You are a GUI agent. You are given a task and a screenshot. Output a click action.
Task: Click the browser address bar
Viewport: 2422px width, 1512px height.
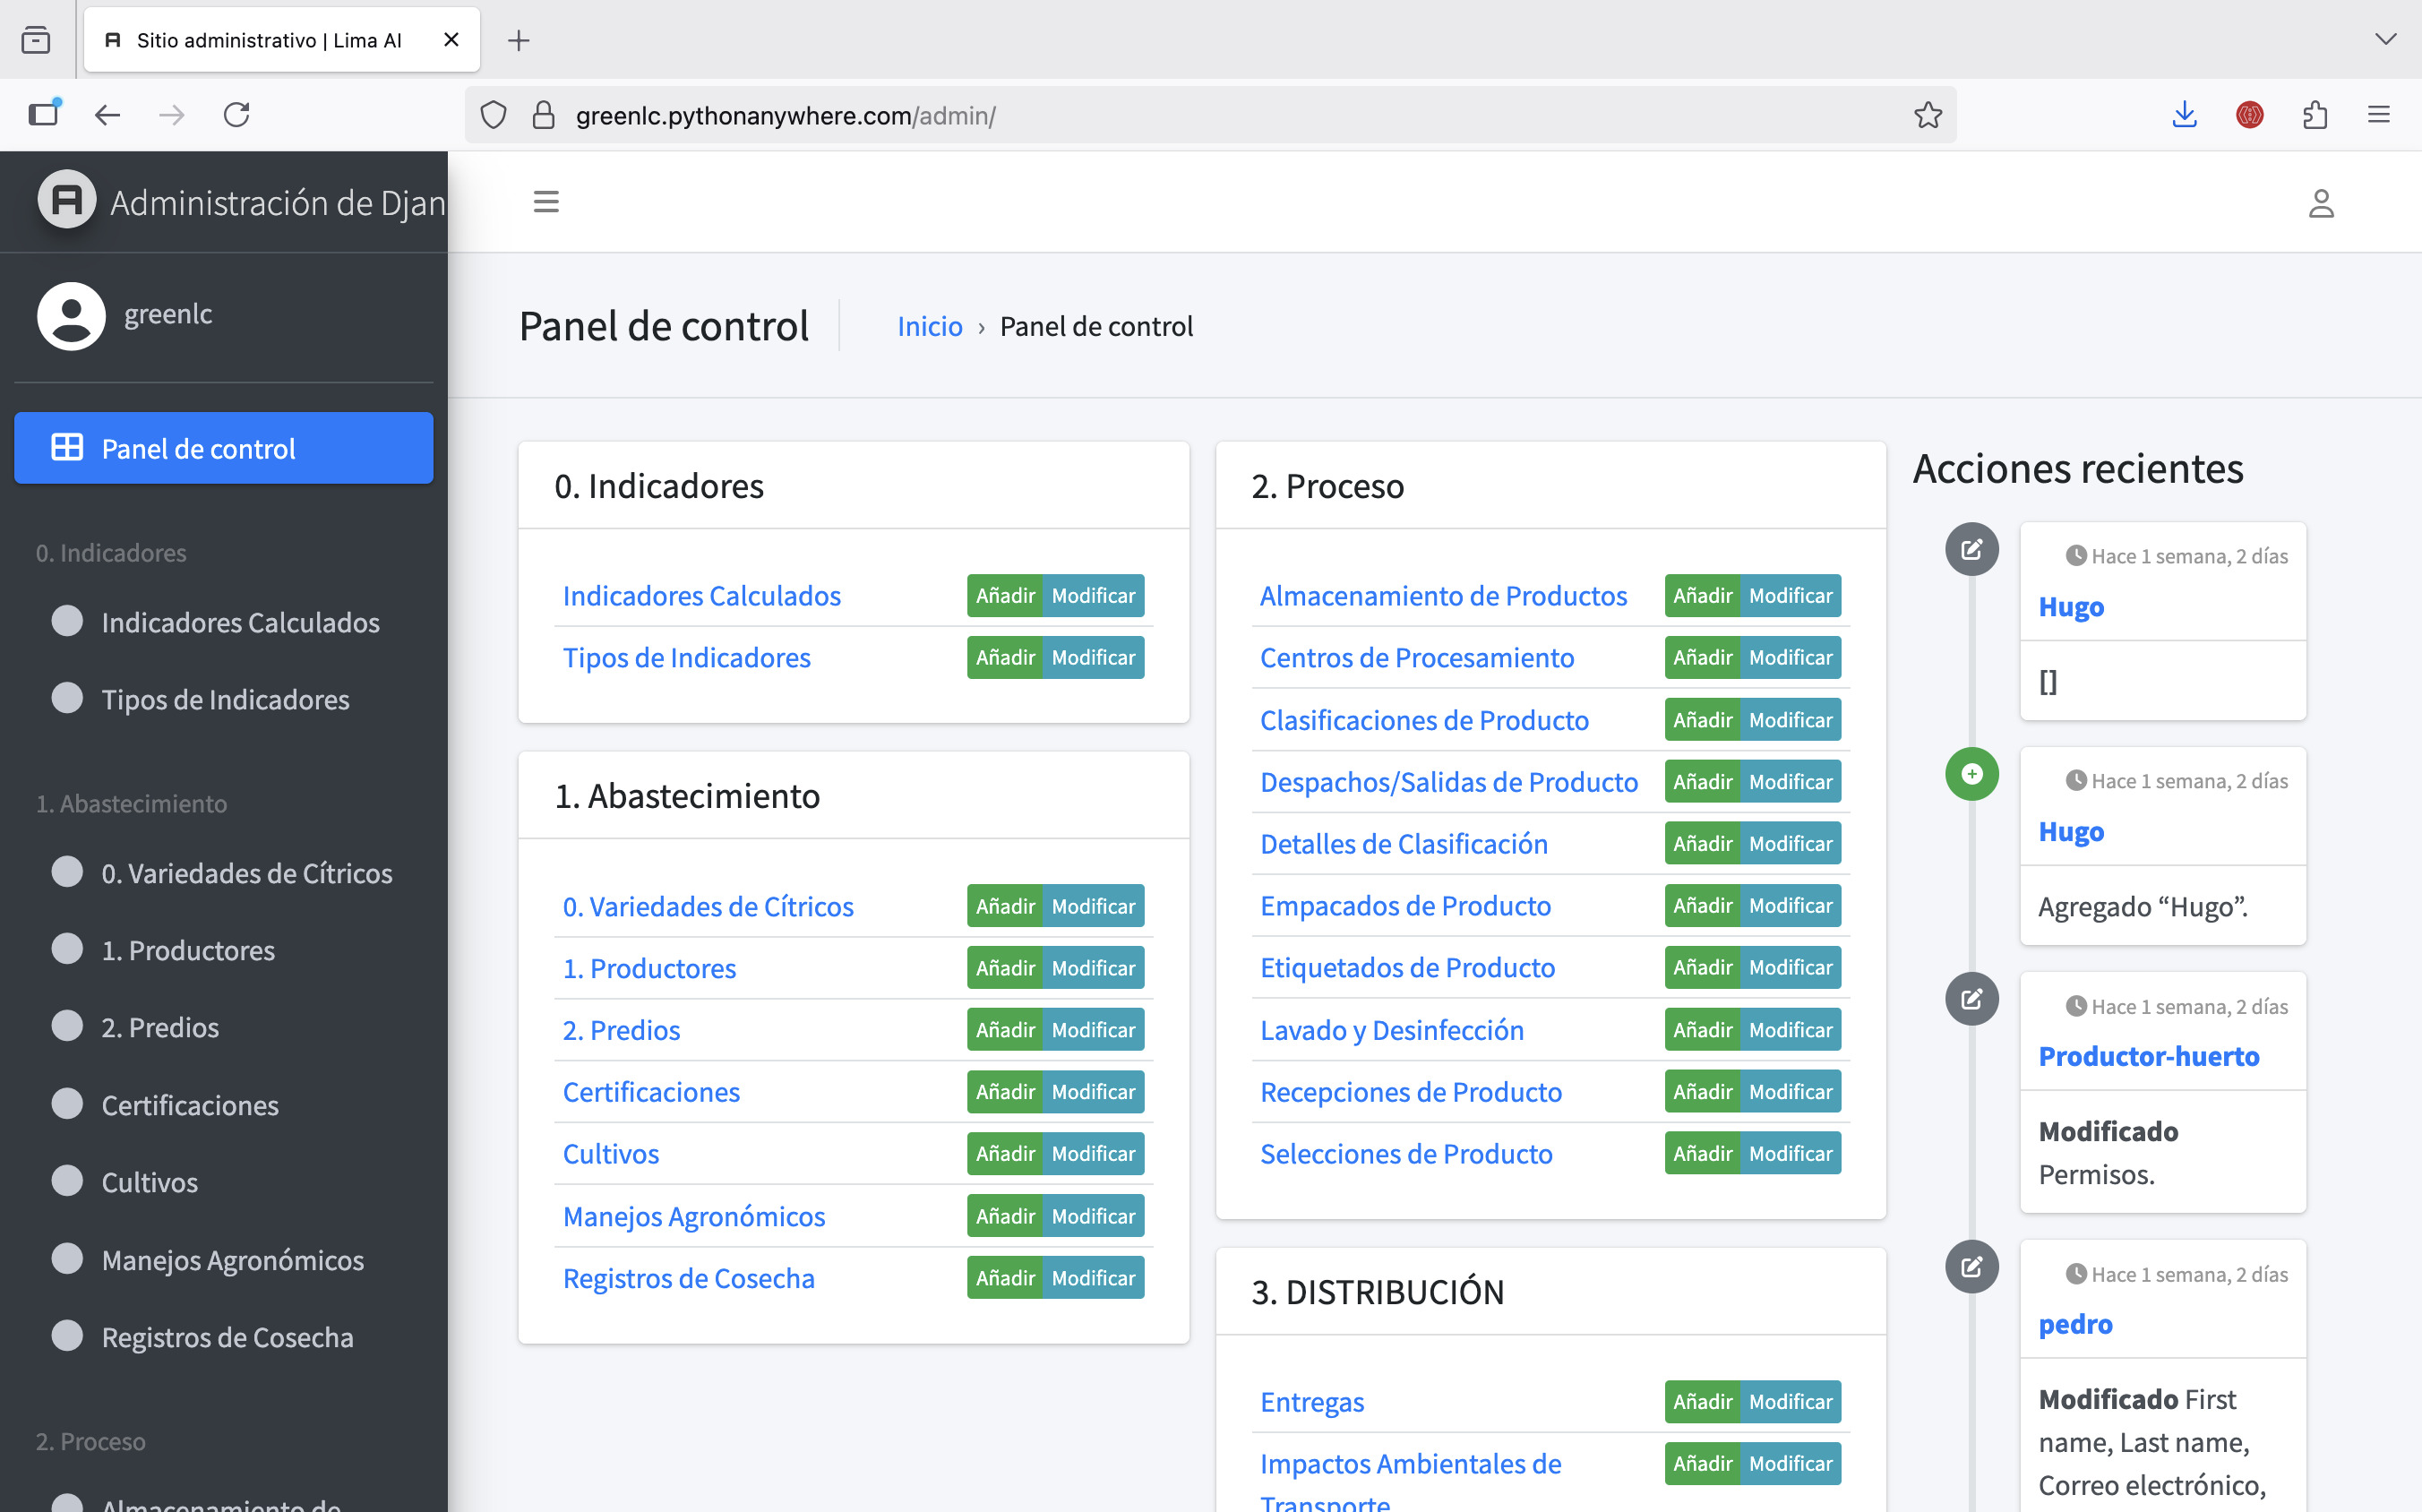(1200, 115)
